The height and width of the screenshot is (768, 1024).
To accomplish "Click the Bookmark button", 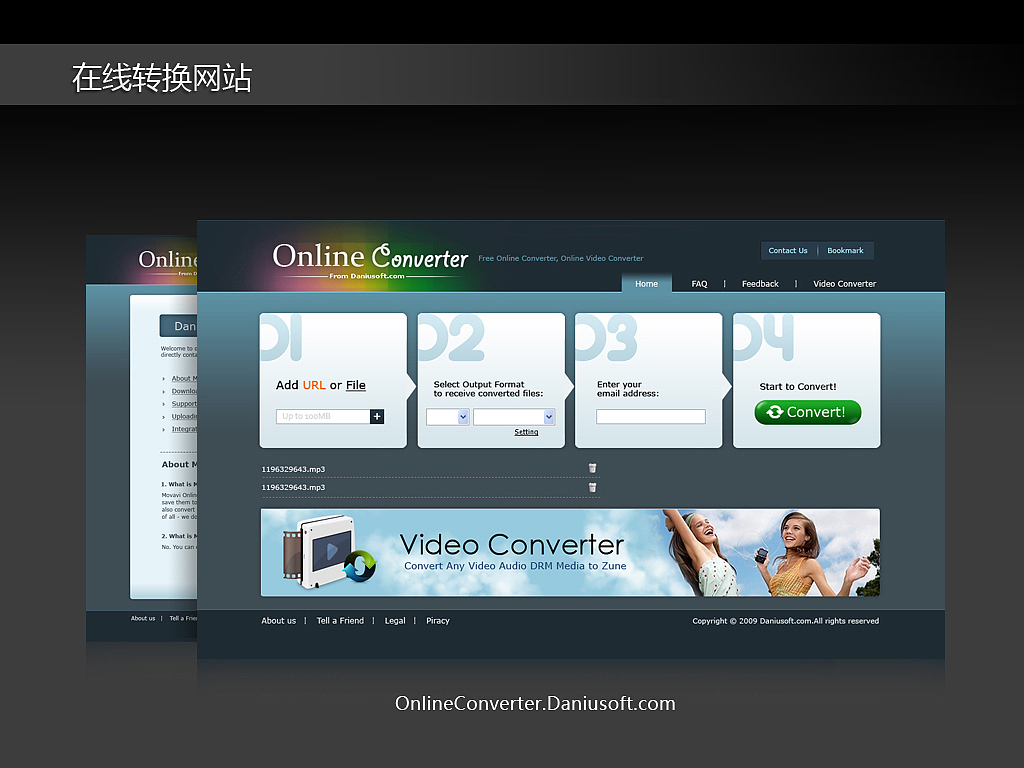I will point(845,250).
